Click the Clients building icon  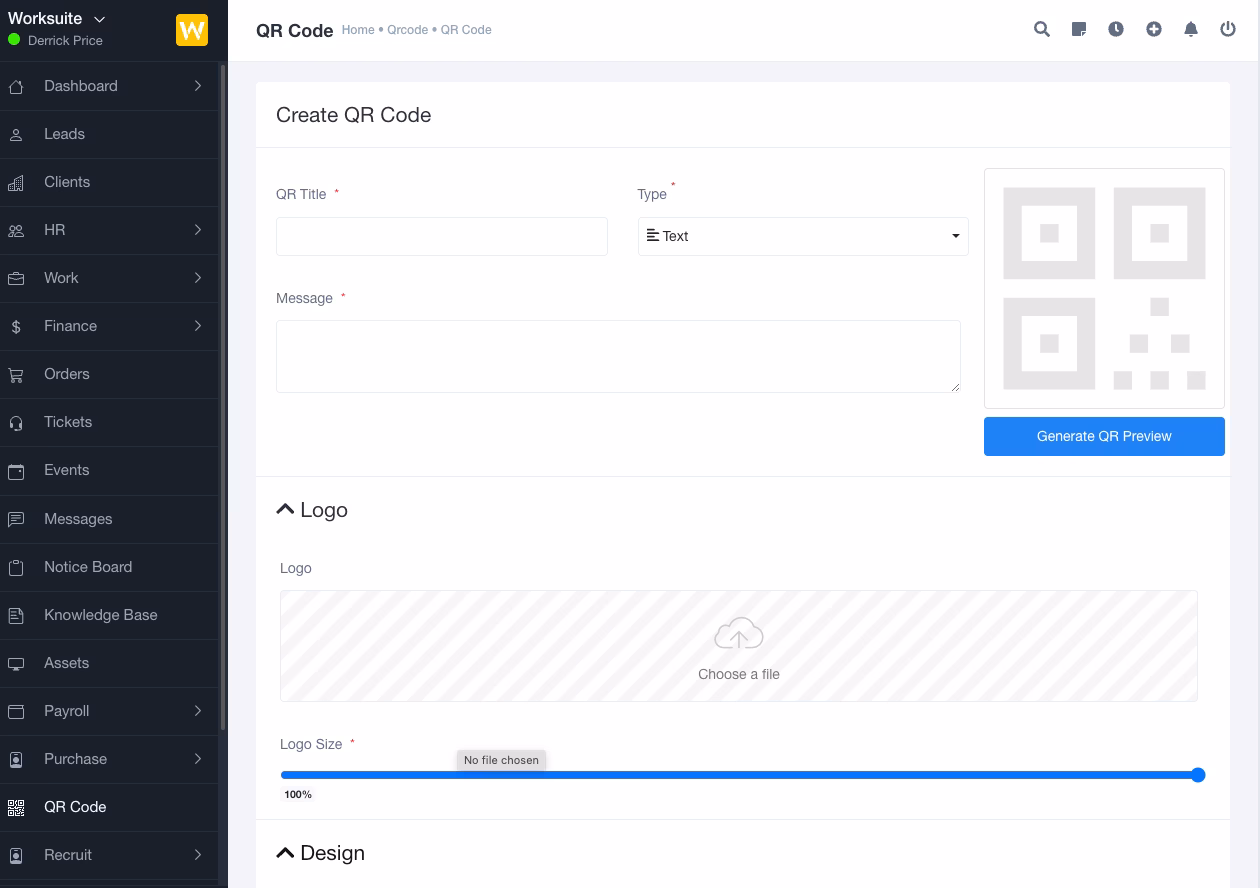(16, 183)
